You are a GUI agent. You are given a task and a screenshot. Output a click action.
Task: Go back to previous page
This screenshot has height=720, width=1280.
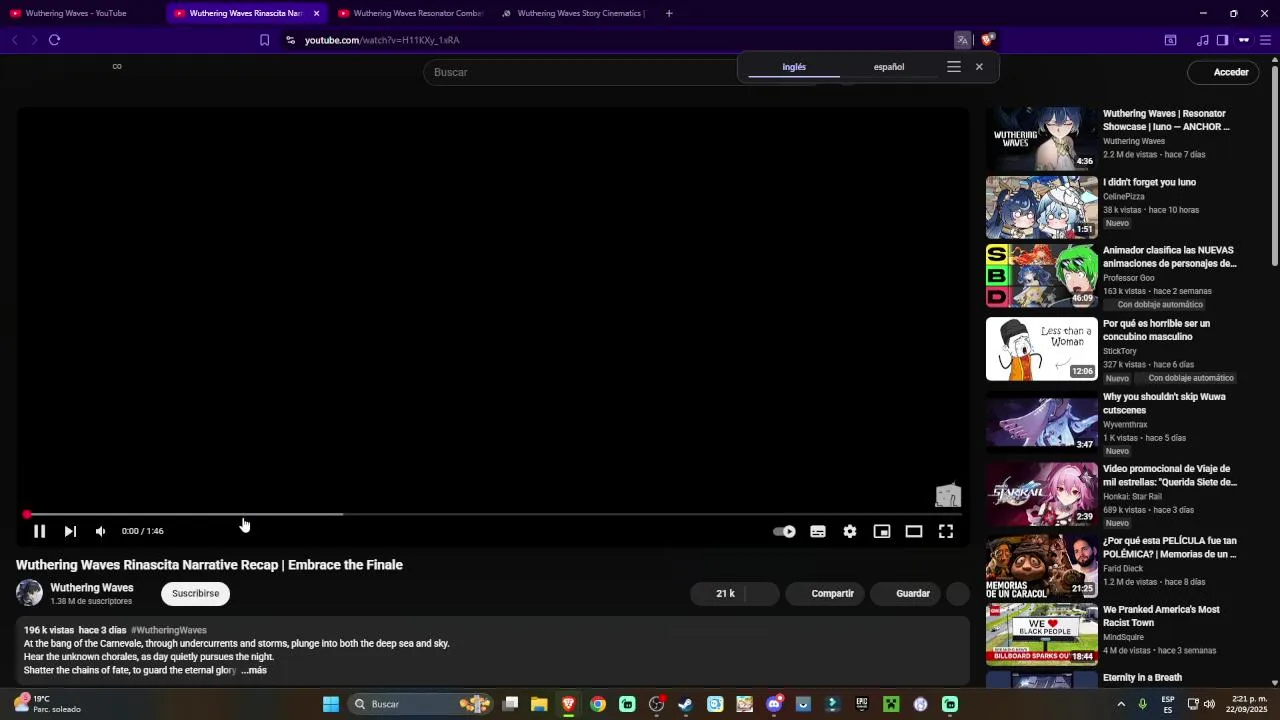click(x=14, y=40)
